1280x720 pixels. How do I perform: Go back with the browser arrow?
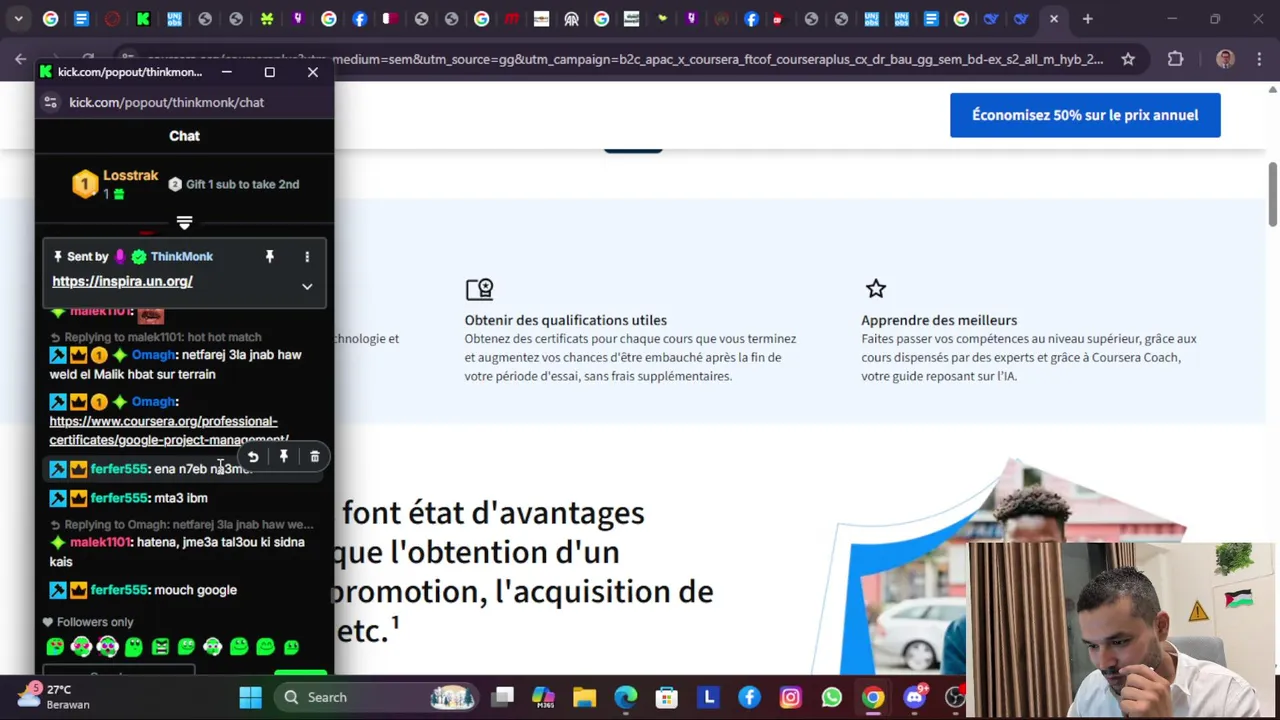[x=20, y=59]
